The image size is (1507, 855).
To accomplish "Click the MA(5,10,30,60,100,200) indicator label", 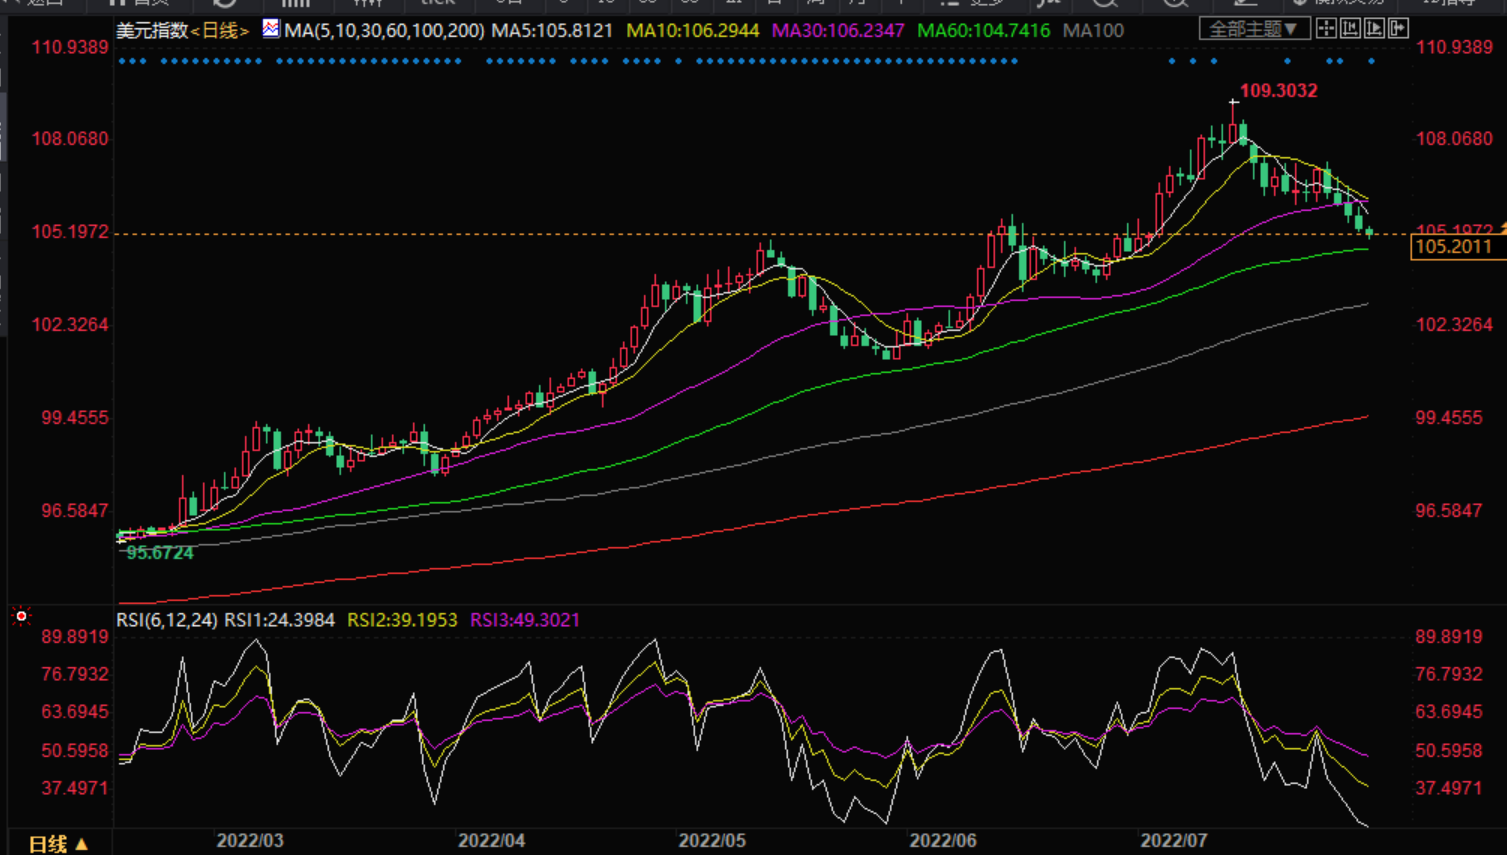I will (x=384, y=31).
